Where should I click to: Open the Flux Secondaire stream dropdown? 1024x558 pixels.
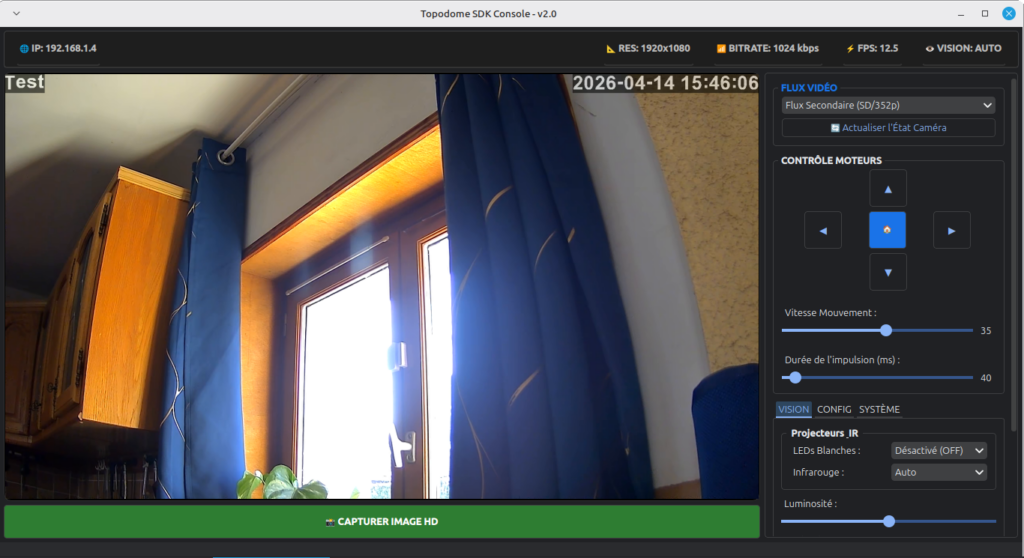tap(888, 105)
